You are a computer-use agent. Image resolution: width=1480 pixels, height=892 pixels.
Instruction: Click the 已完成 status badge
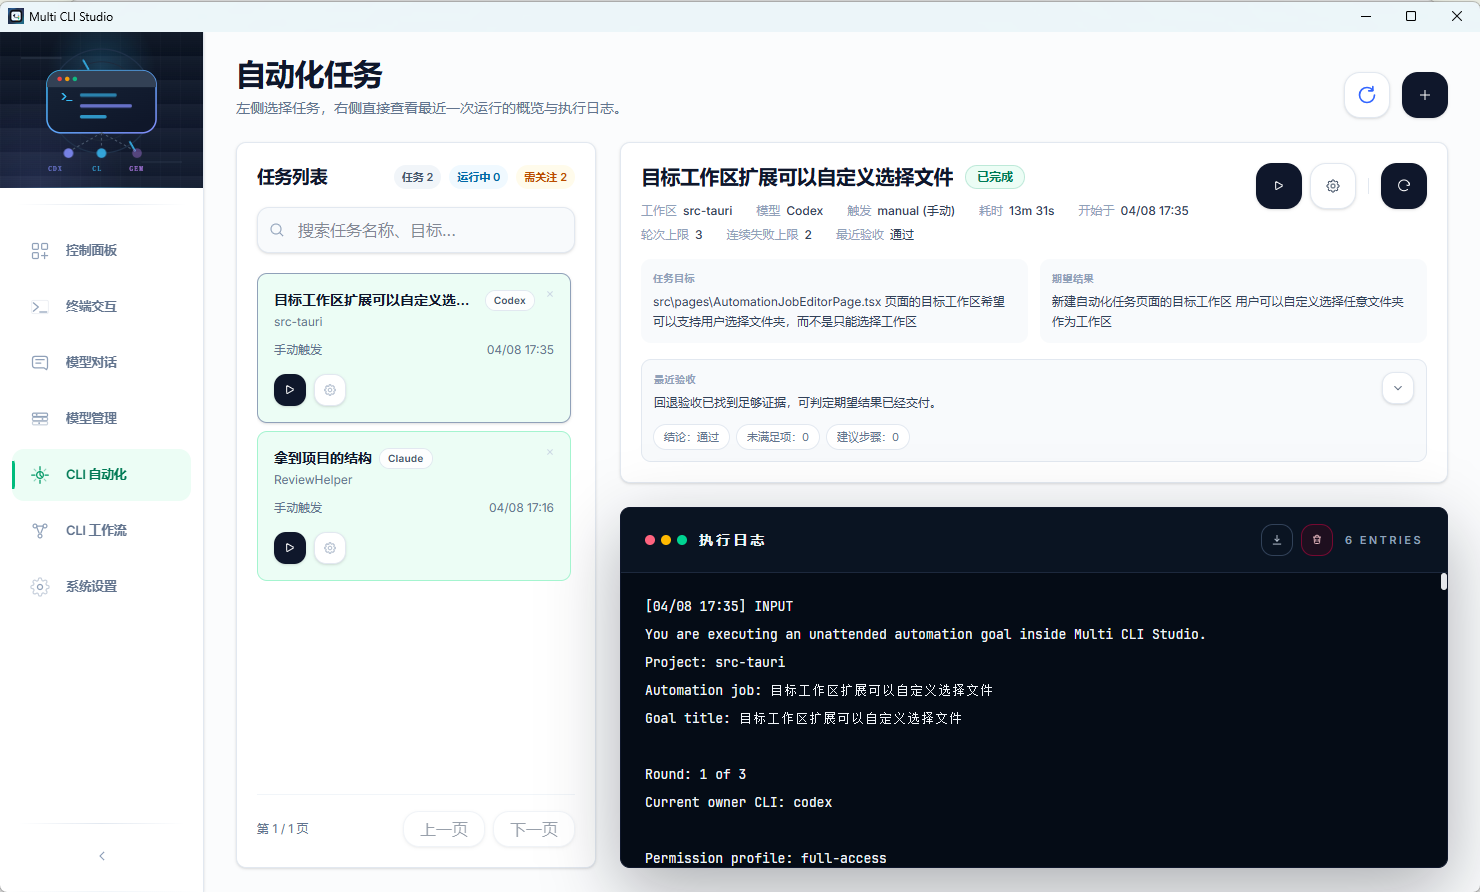995,177
